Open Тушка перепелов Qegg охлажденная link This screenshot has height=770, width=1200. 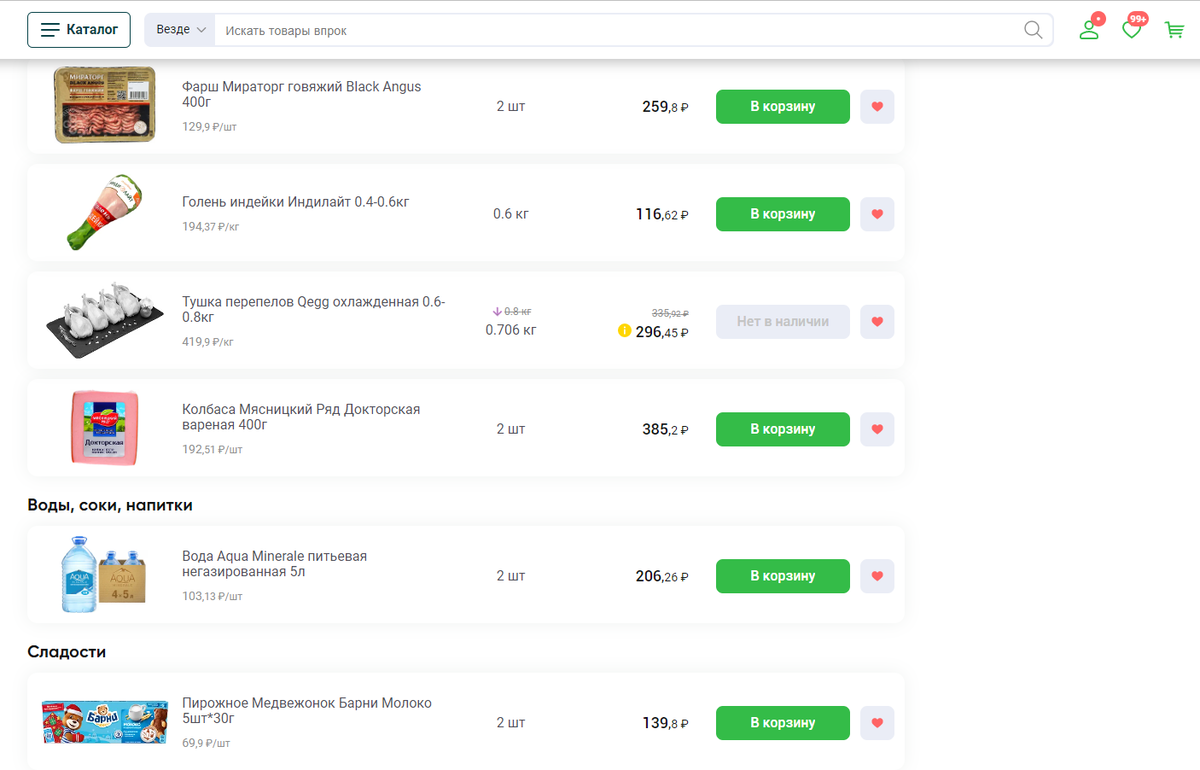pyautogui.click(x=314, y=309)
